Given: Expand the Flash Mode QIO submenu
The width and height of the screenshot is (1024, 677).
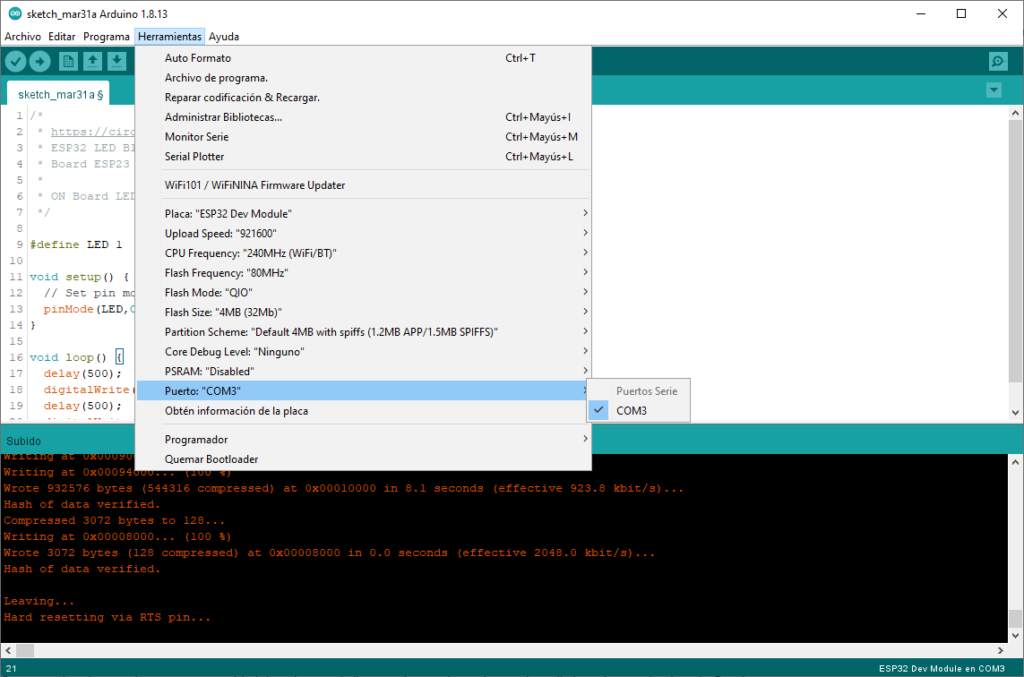Looking at the screenshot, I should tap(364, 292).
